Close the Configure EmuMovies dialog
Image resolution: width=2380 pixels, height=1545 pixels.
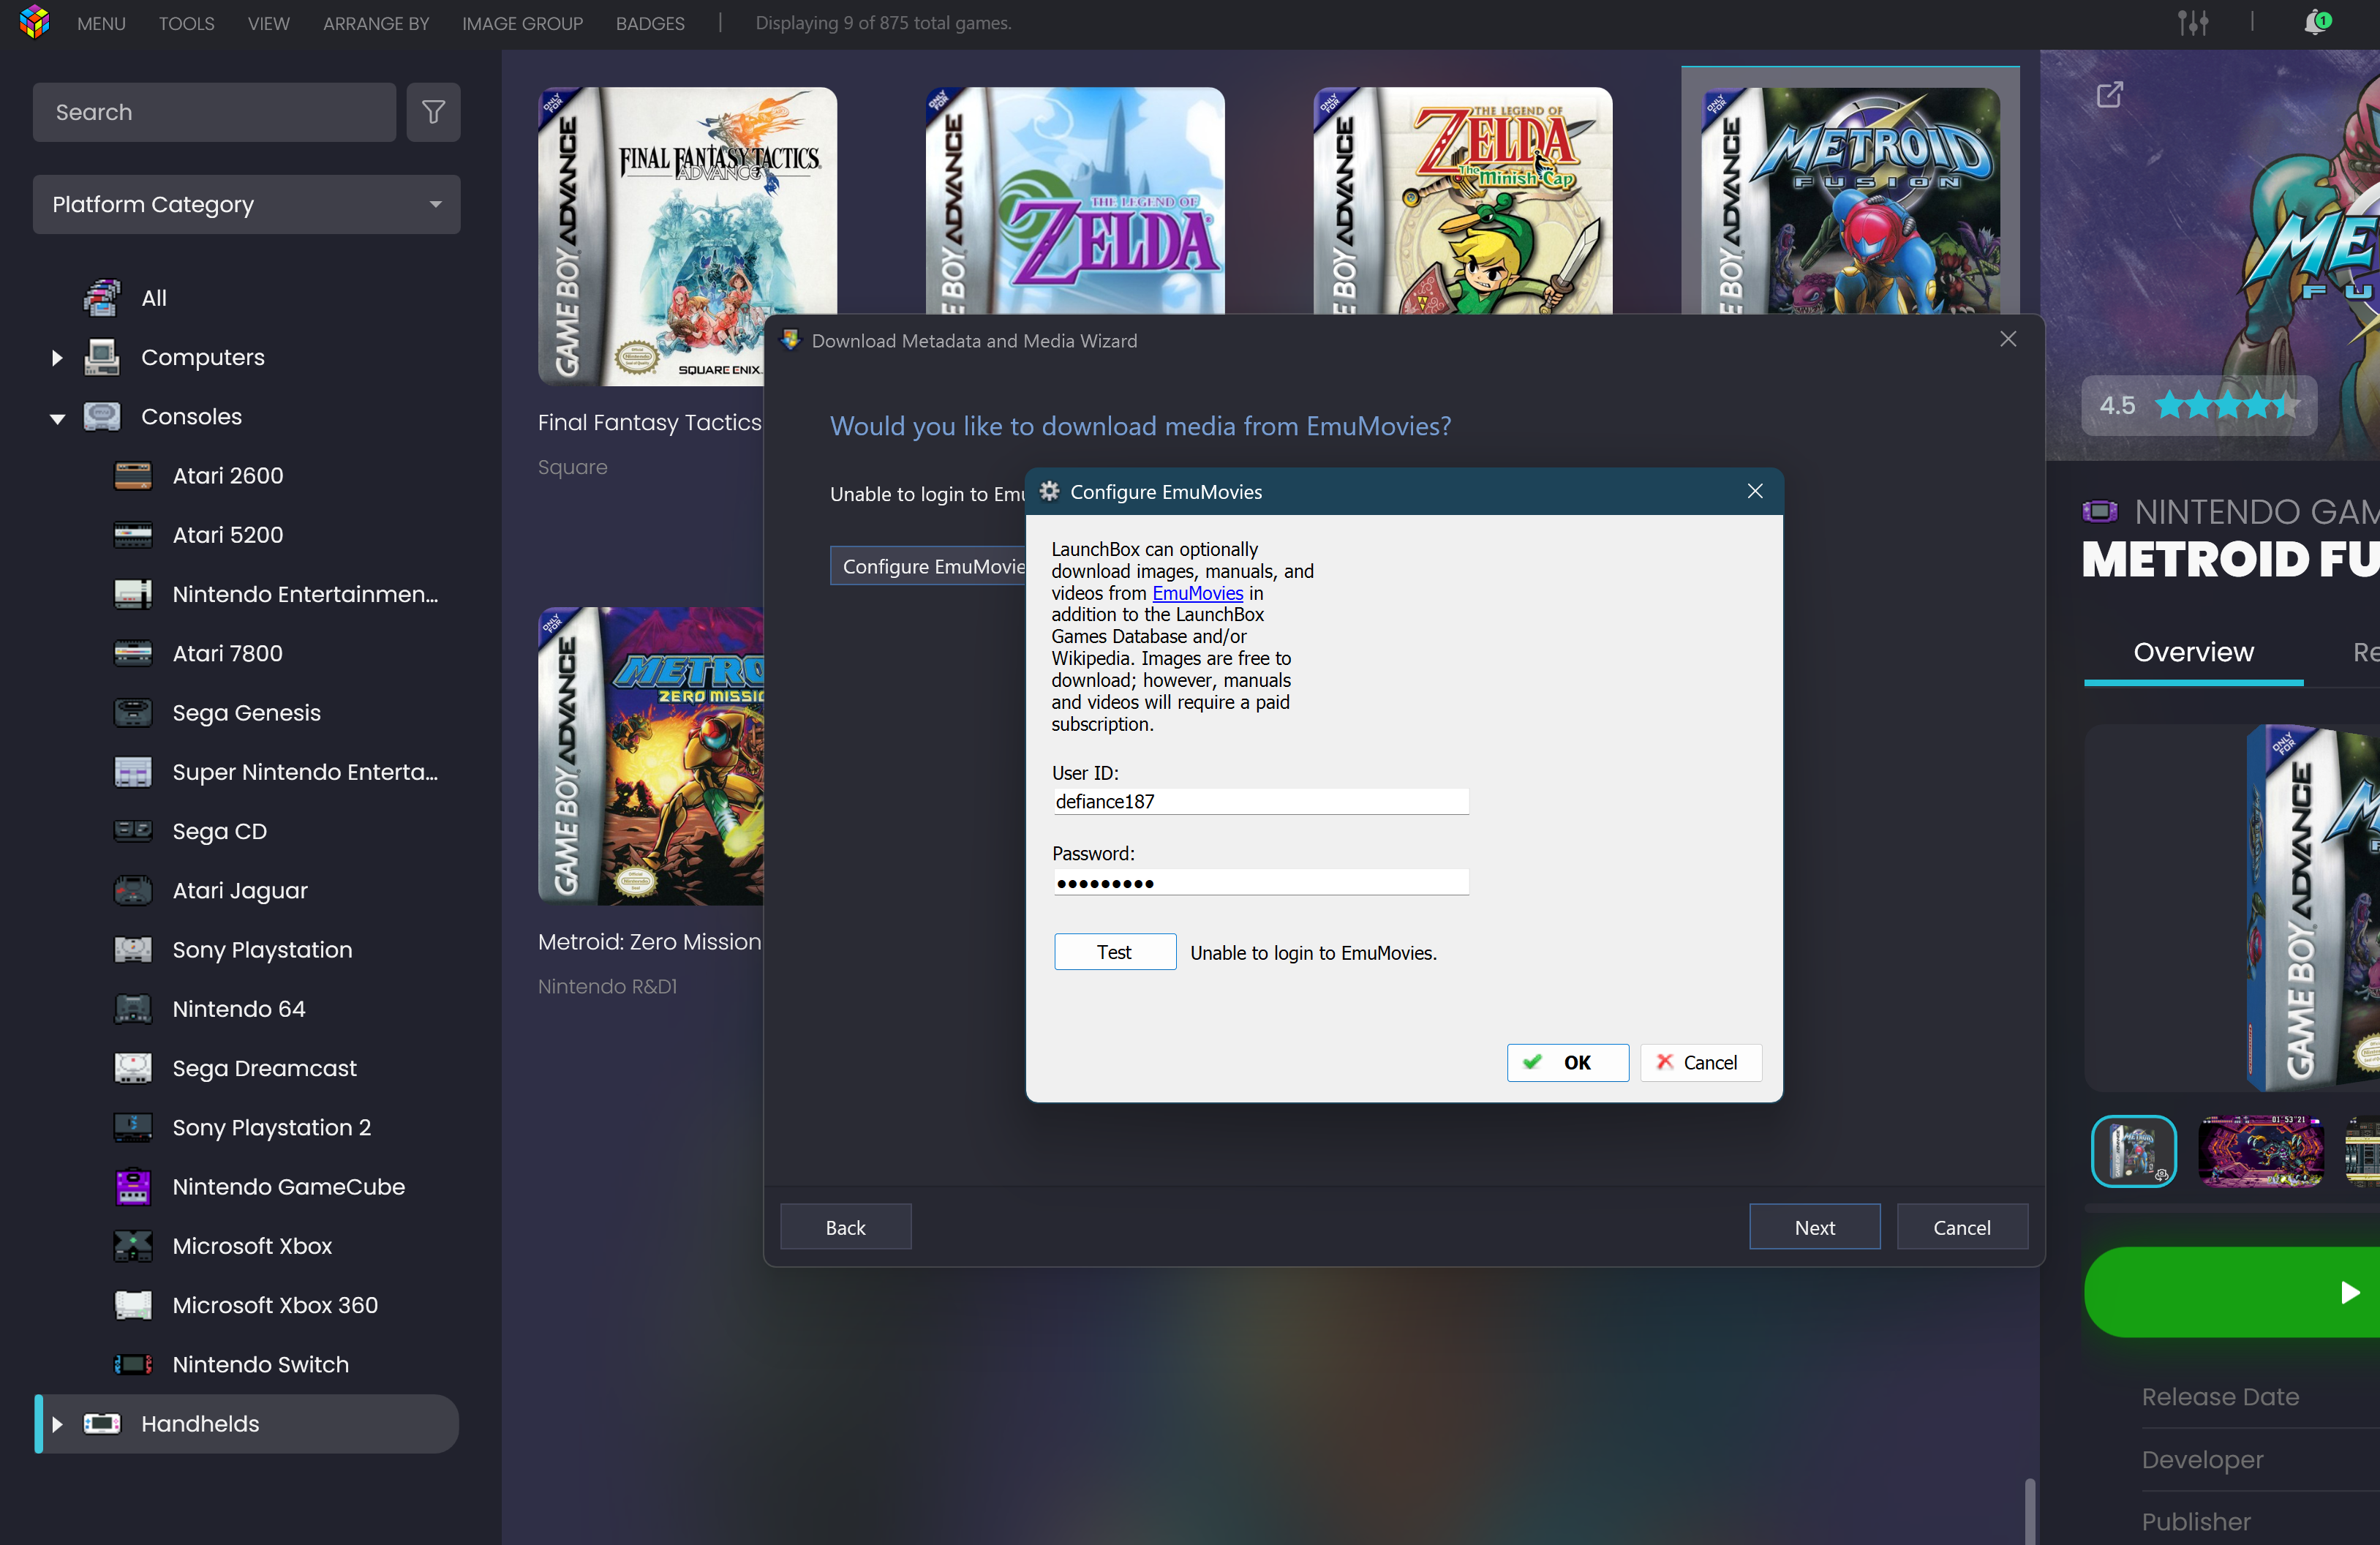[x=1754, y=491]
